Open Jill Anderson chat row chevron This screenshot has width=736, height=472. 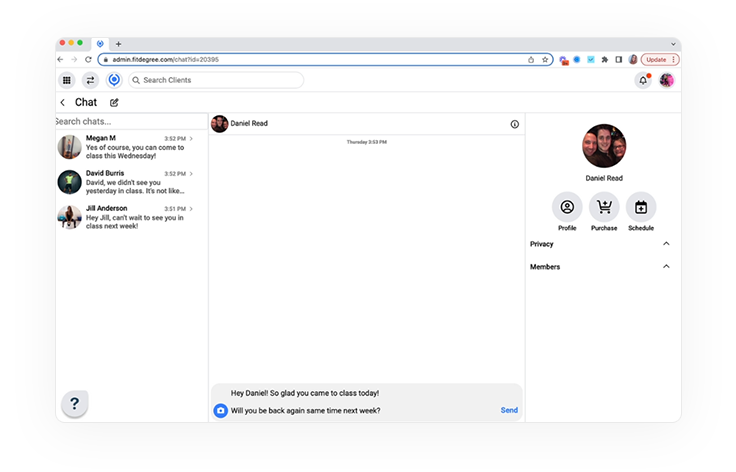191,209
